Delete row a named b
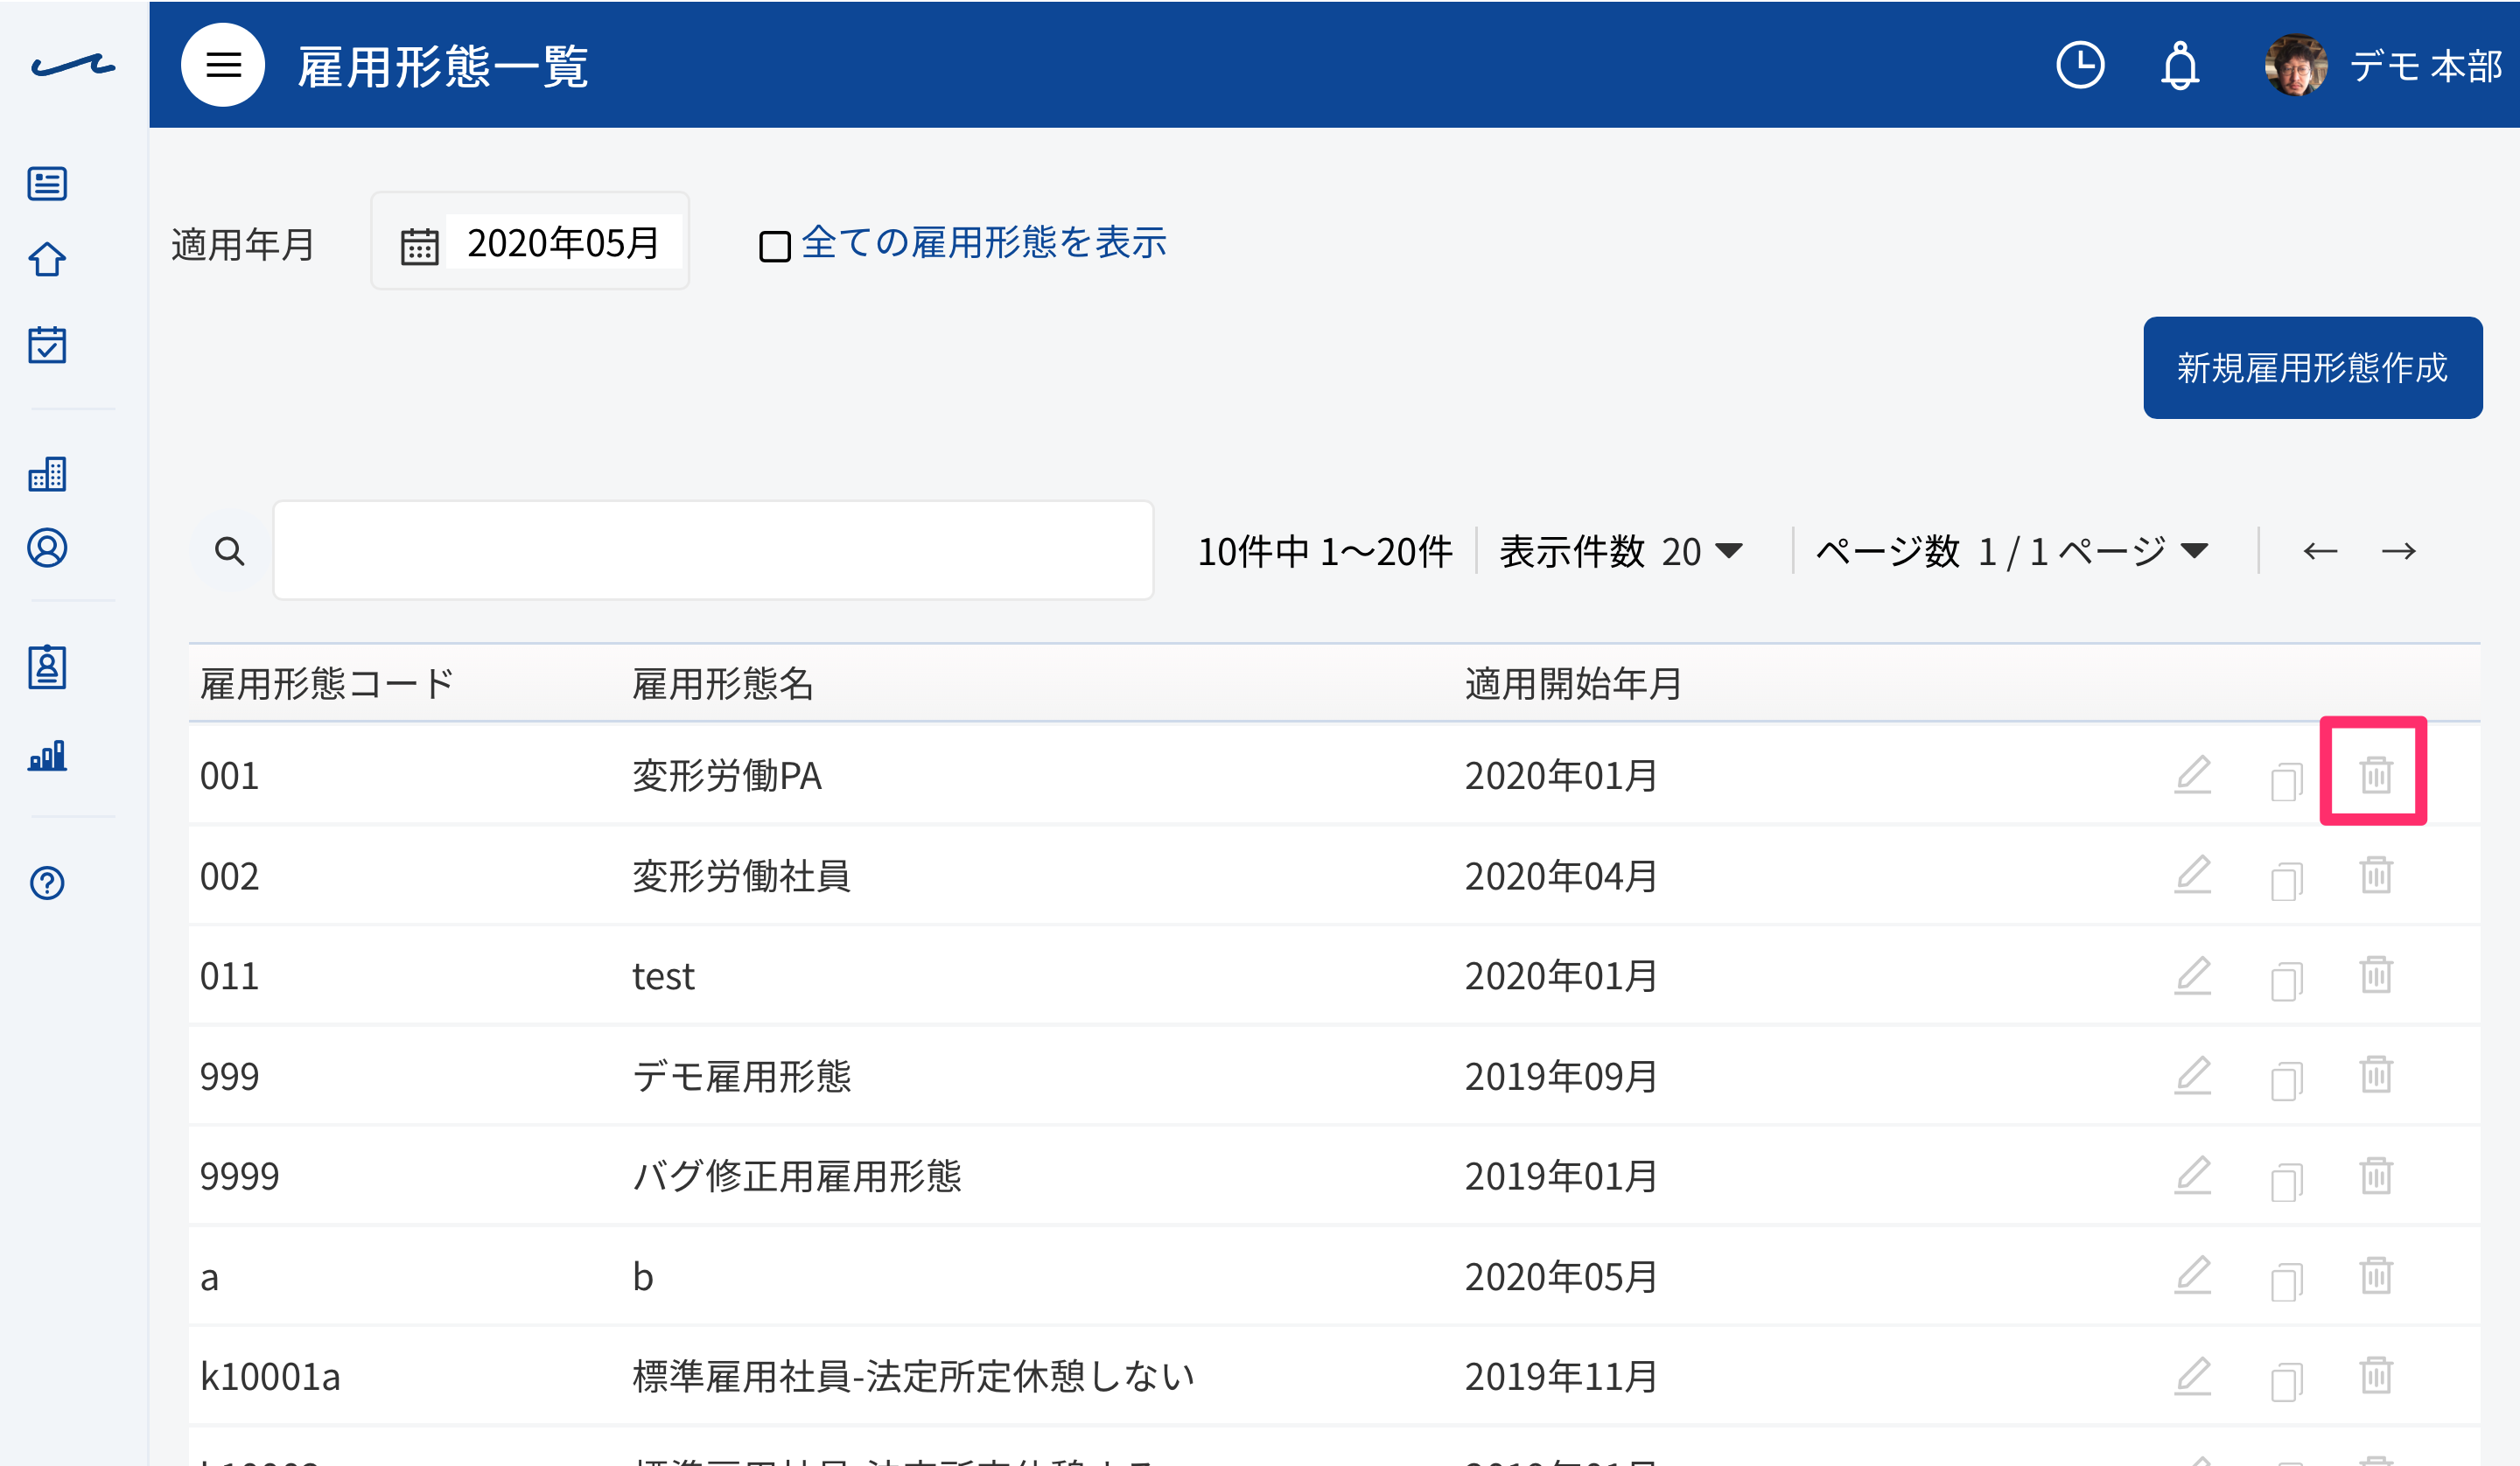 [2376, 1275]
